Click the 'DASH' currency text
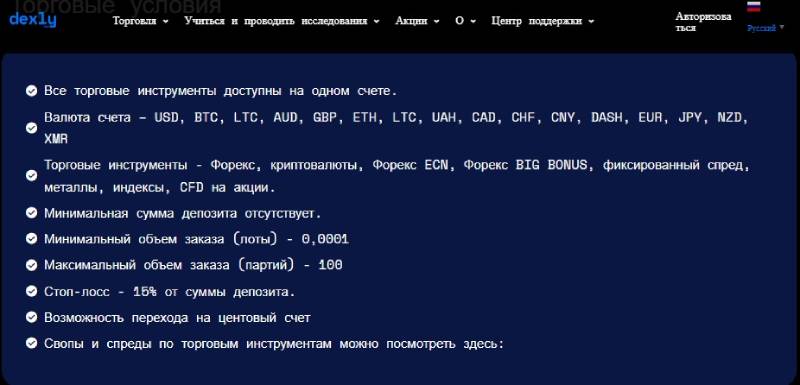The height and width of the screenshot is (385, 800). coord(607,118)
